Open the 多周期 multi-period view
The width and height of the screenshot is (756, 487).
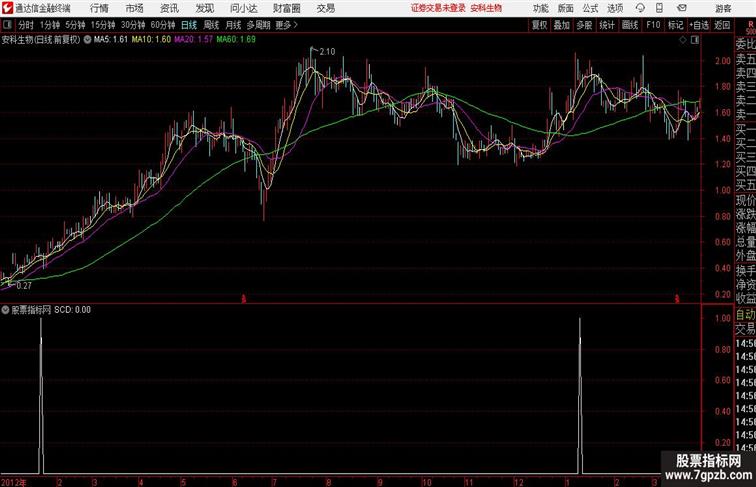click(258, 25)
